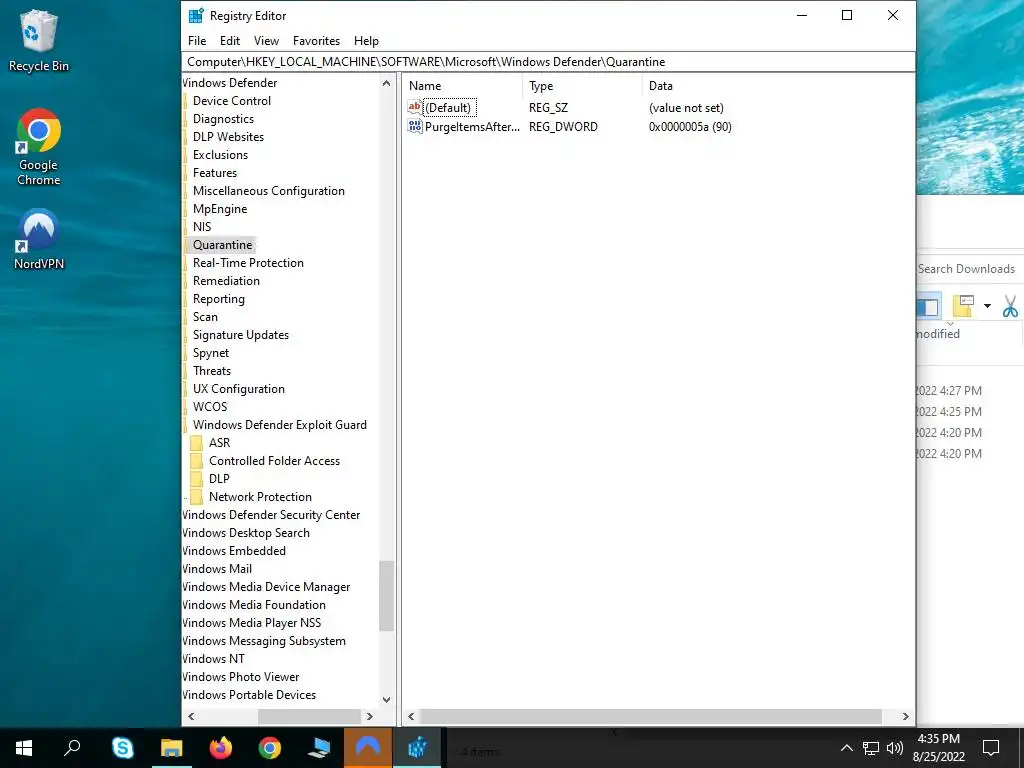Open the NordVPN desktop shortcut
This screenshot has width=1024, height=768.
click(x=39, y=239)
